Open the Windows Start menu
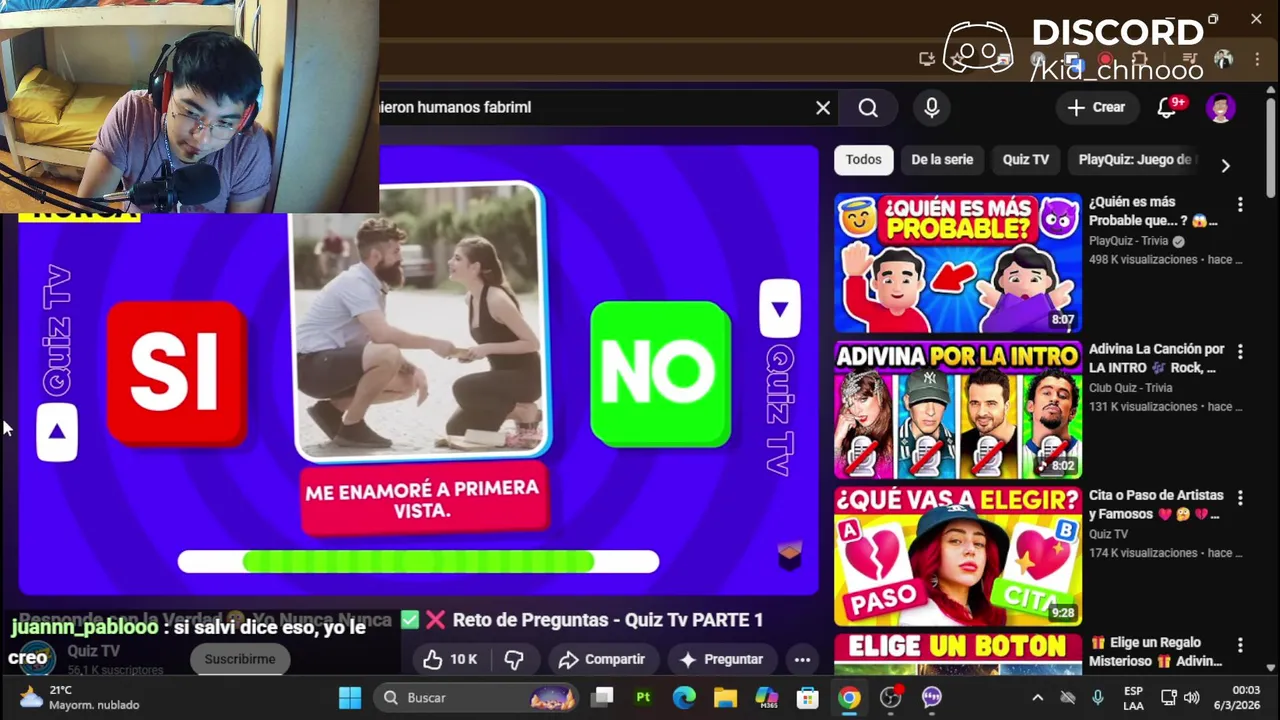This screenshot has width=1280, height=720. 350,697
